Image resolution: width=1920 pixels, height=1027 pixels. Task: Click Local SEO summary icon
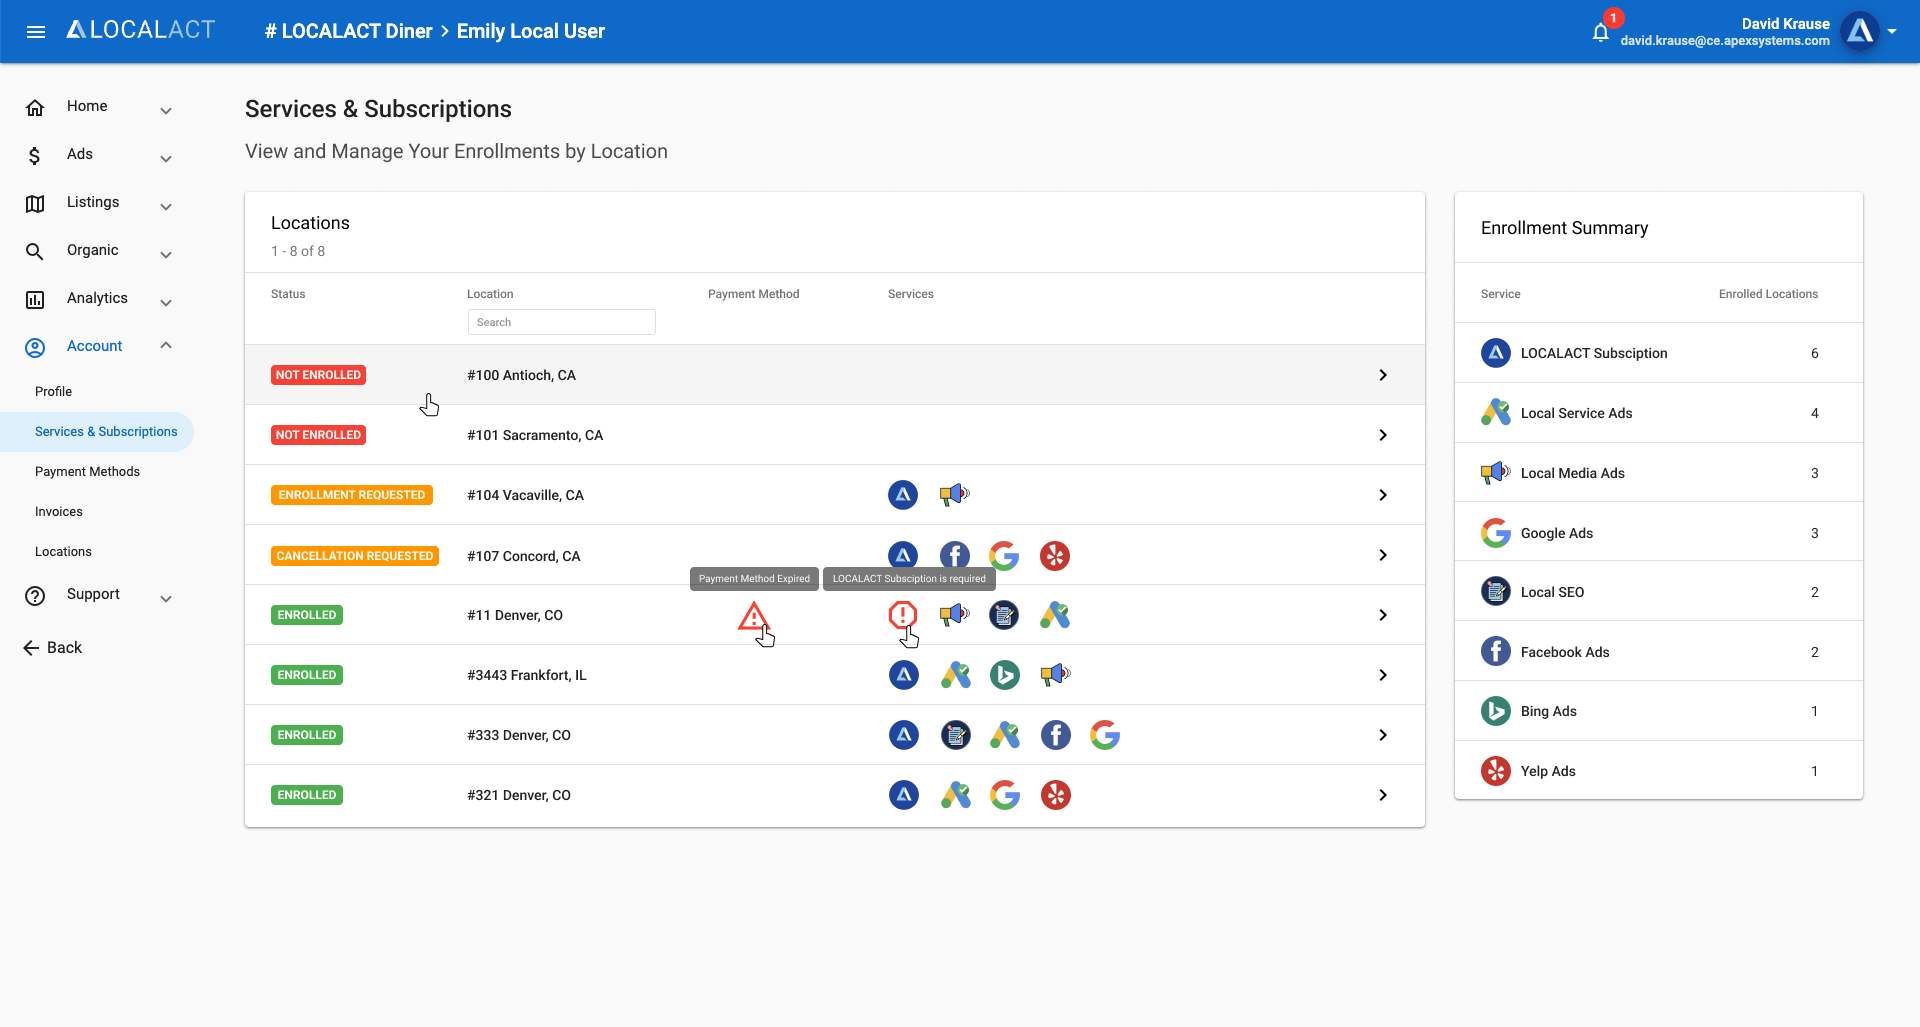[1496, 592]
